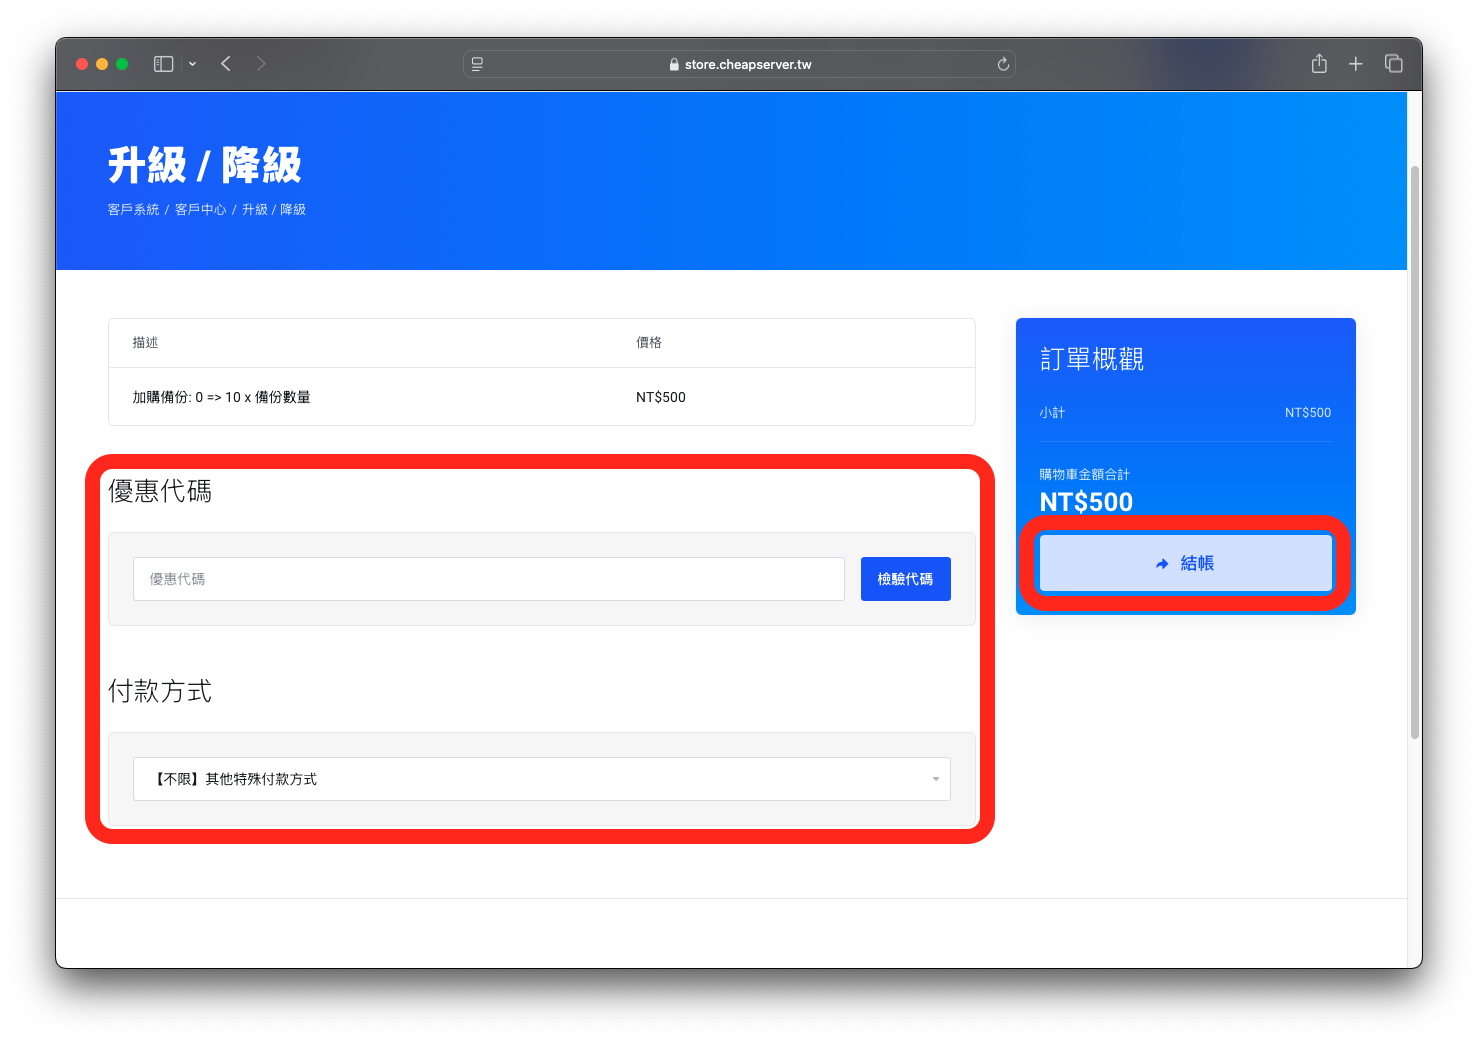Open a new tab with plus icon
The height and width of the screenshot is (1042, 1478).
point(1355,64)
